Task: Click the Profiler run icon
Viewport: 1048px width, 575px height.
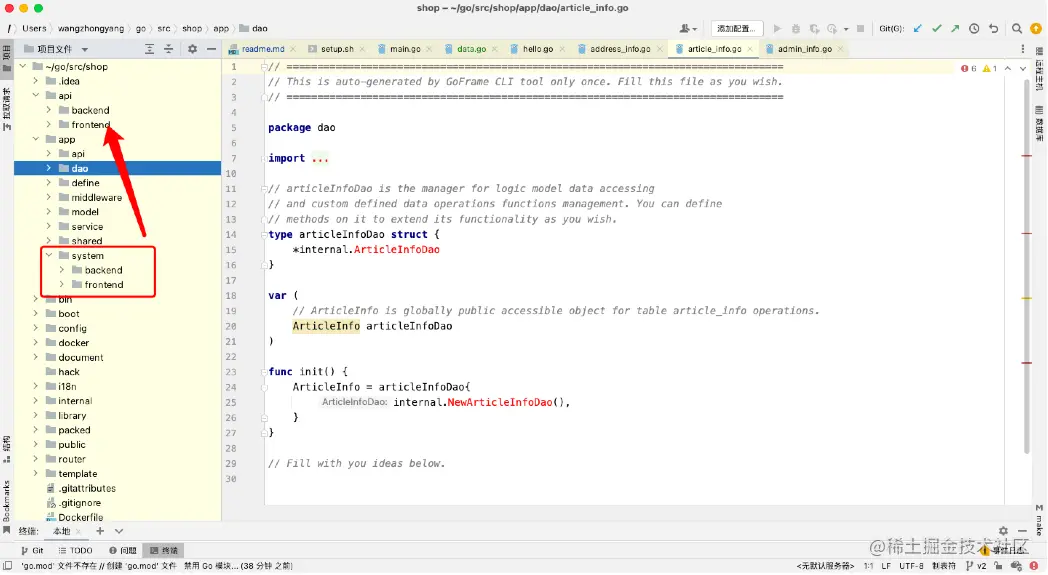Action: [x=832, y=29]
